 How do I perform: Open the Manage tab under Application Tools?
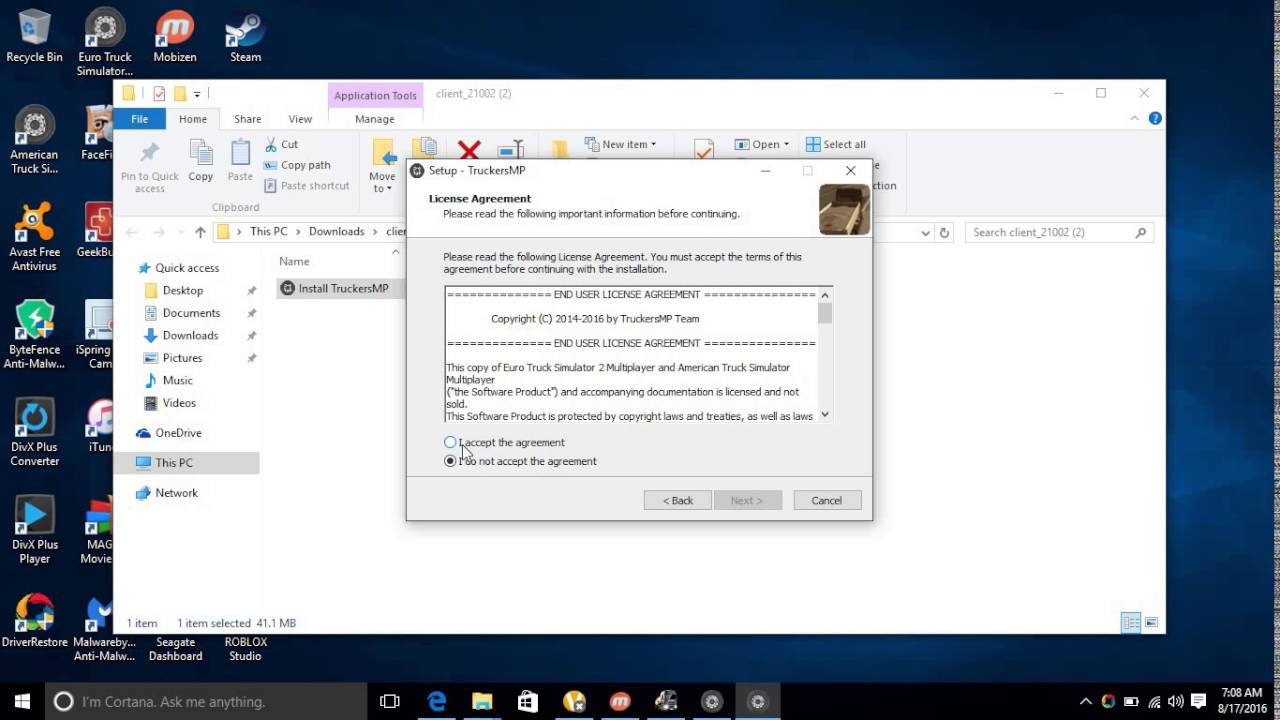(374, 119)
